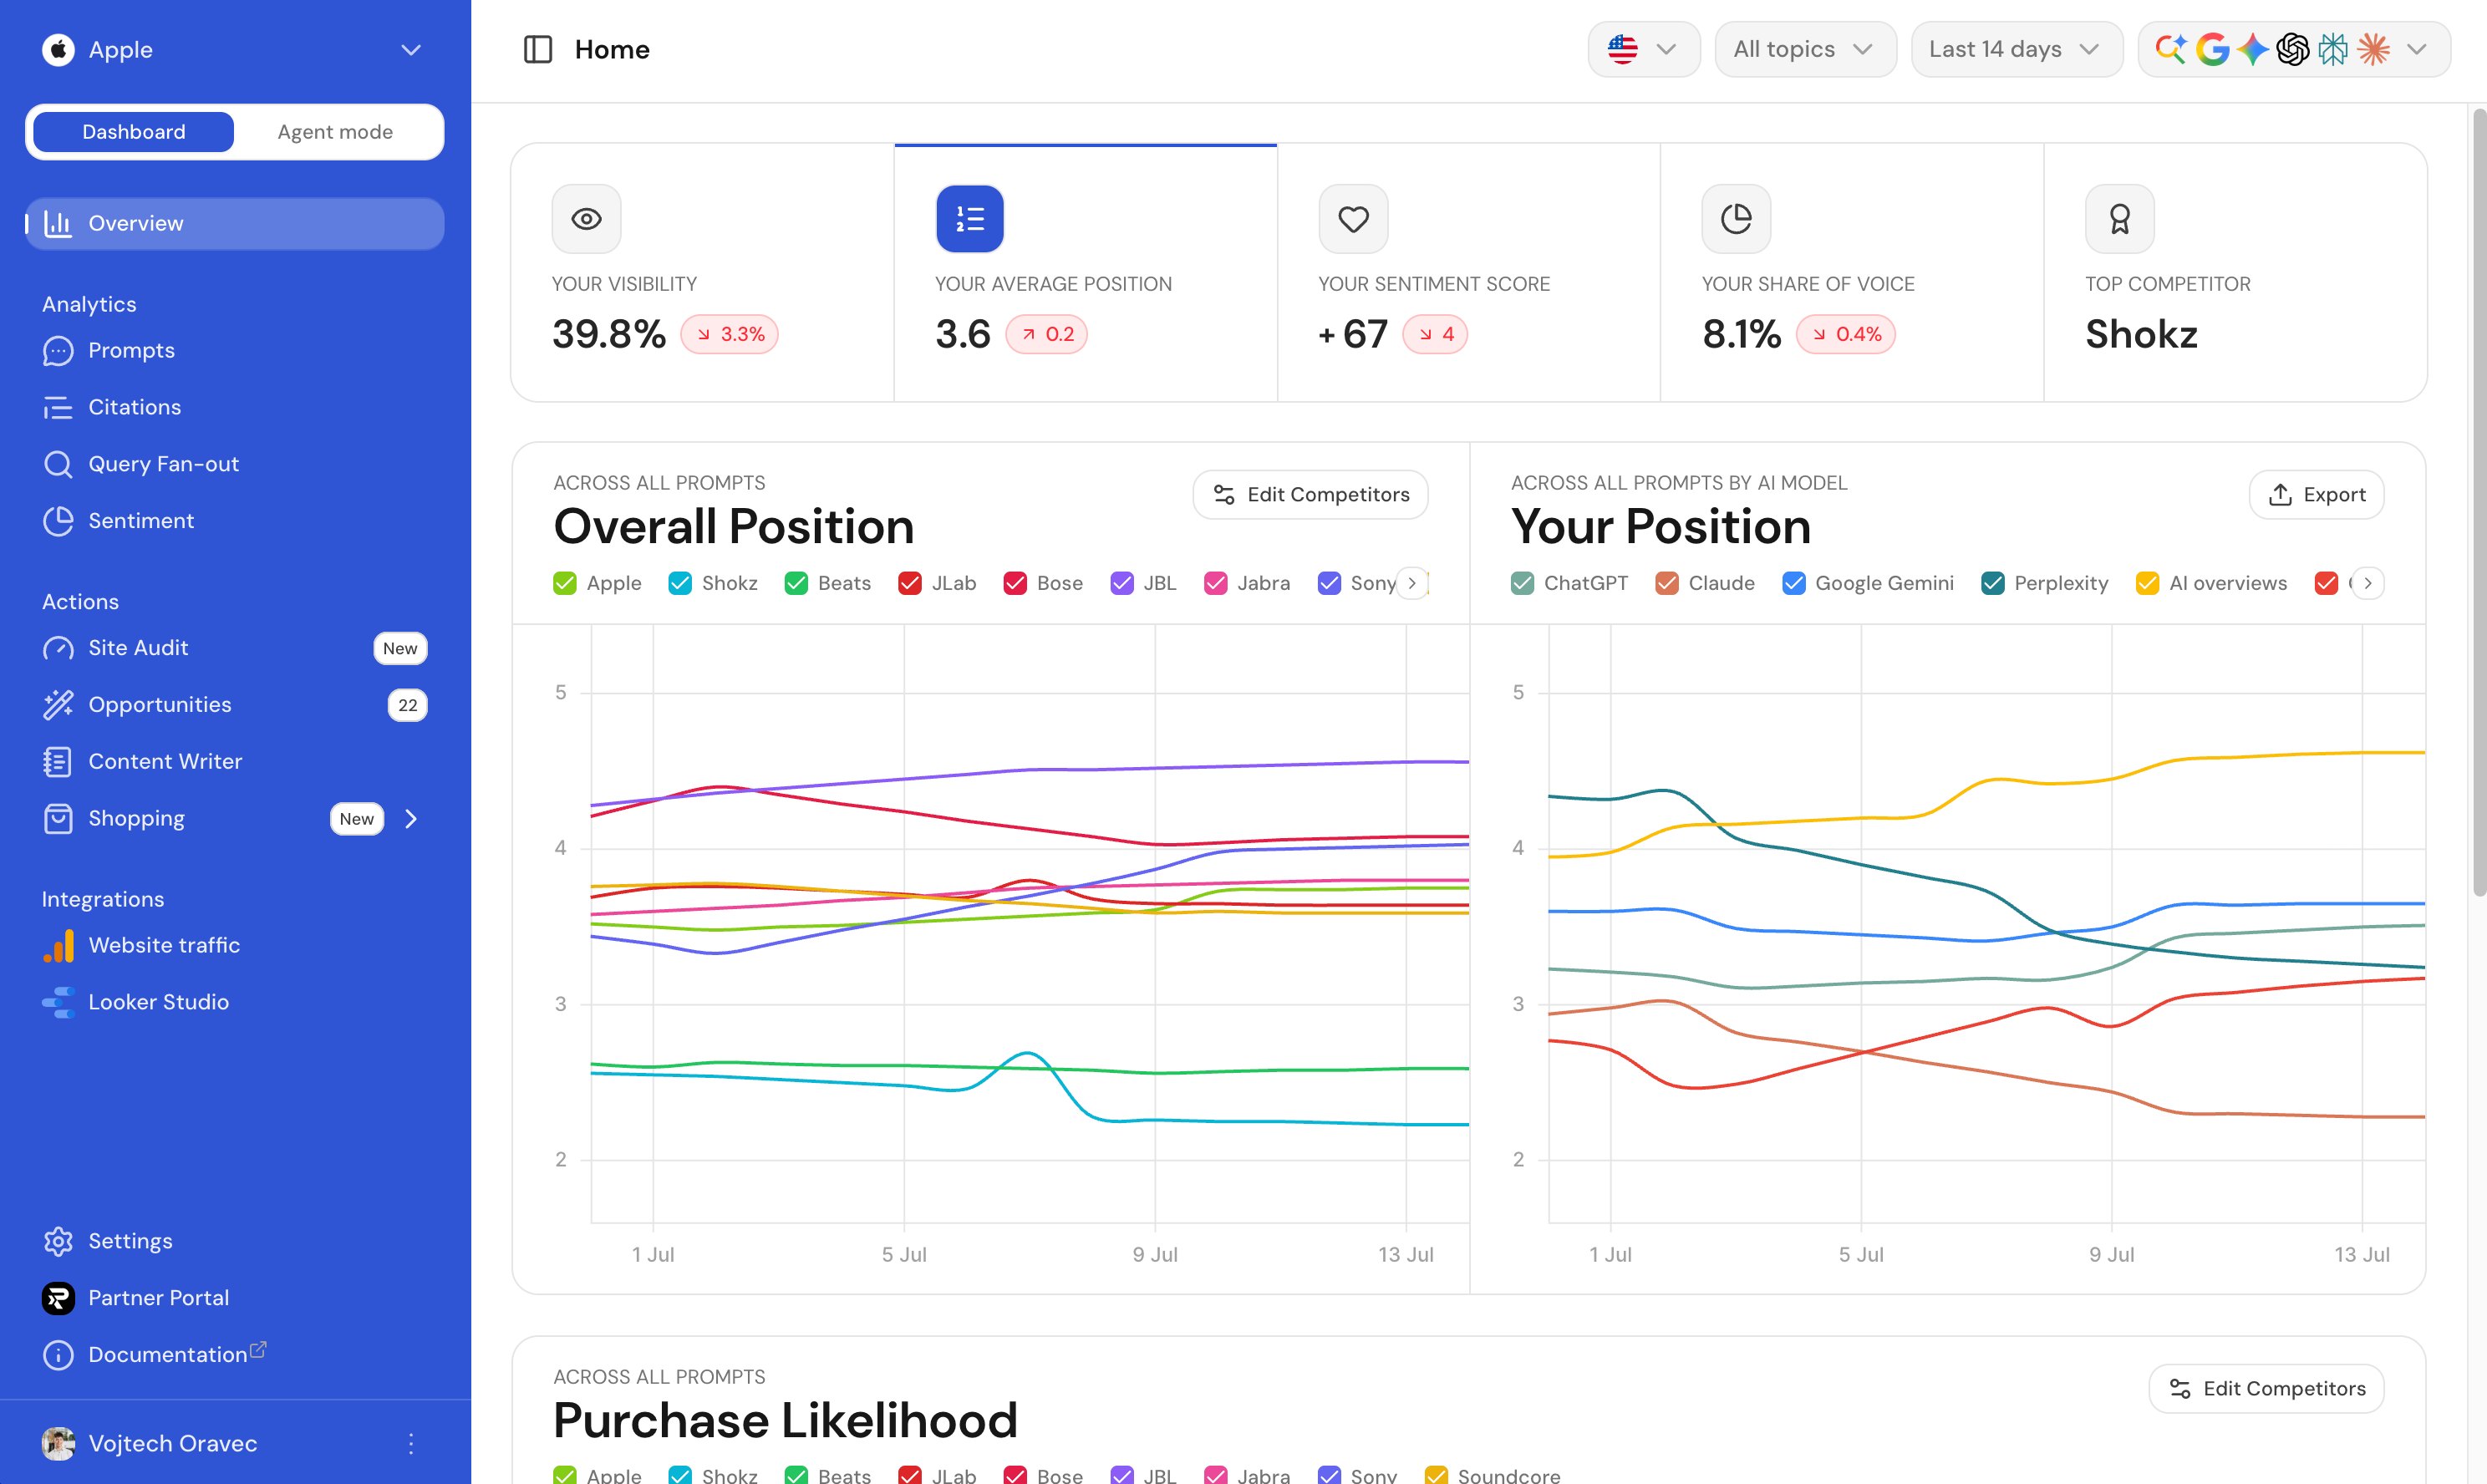Toggle the Sony color checkbox in Overall Position
This screenshot has height=1484, width=2487.
coord(1329,583)
